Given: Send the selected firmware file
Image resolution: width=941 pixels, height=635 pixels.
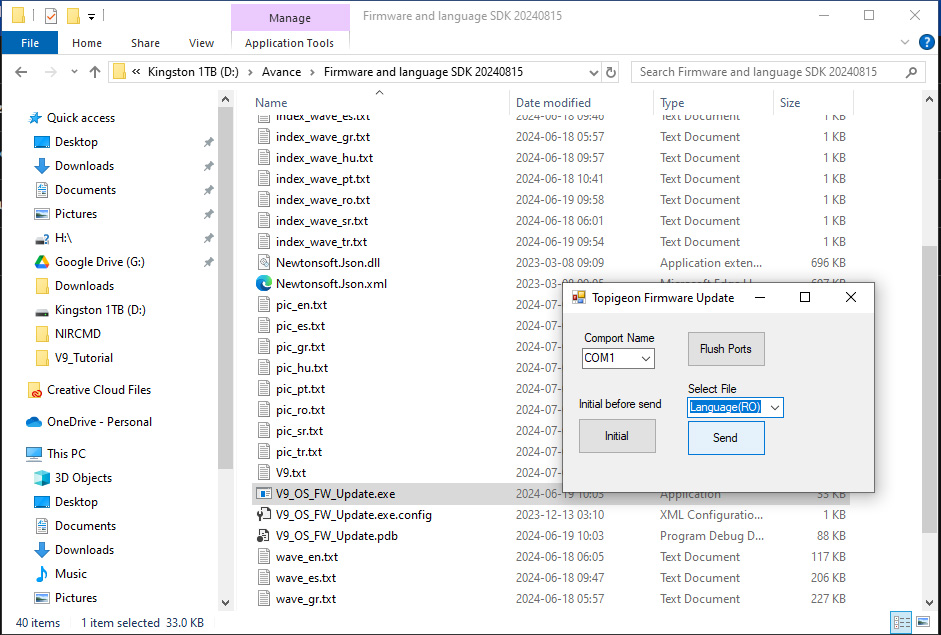Looking at the screenshot, I should (726, 438).
